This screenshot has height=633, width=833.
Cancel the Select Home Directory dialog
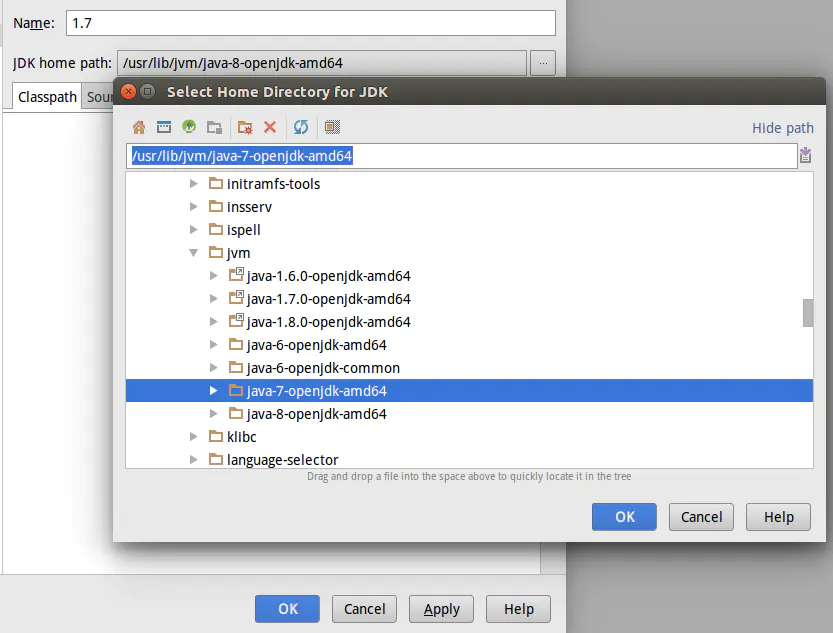[x=701, y=517]
